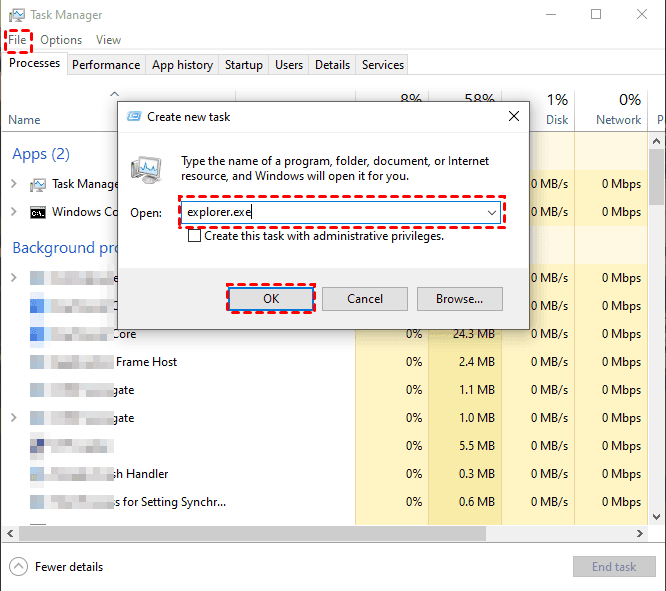Click the vertical scrollbar down arrow
666x591 pixels.
pyautogui.click(x=657, y=517)
